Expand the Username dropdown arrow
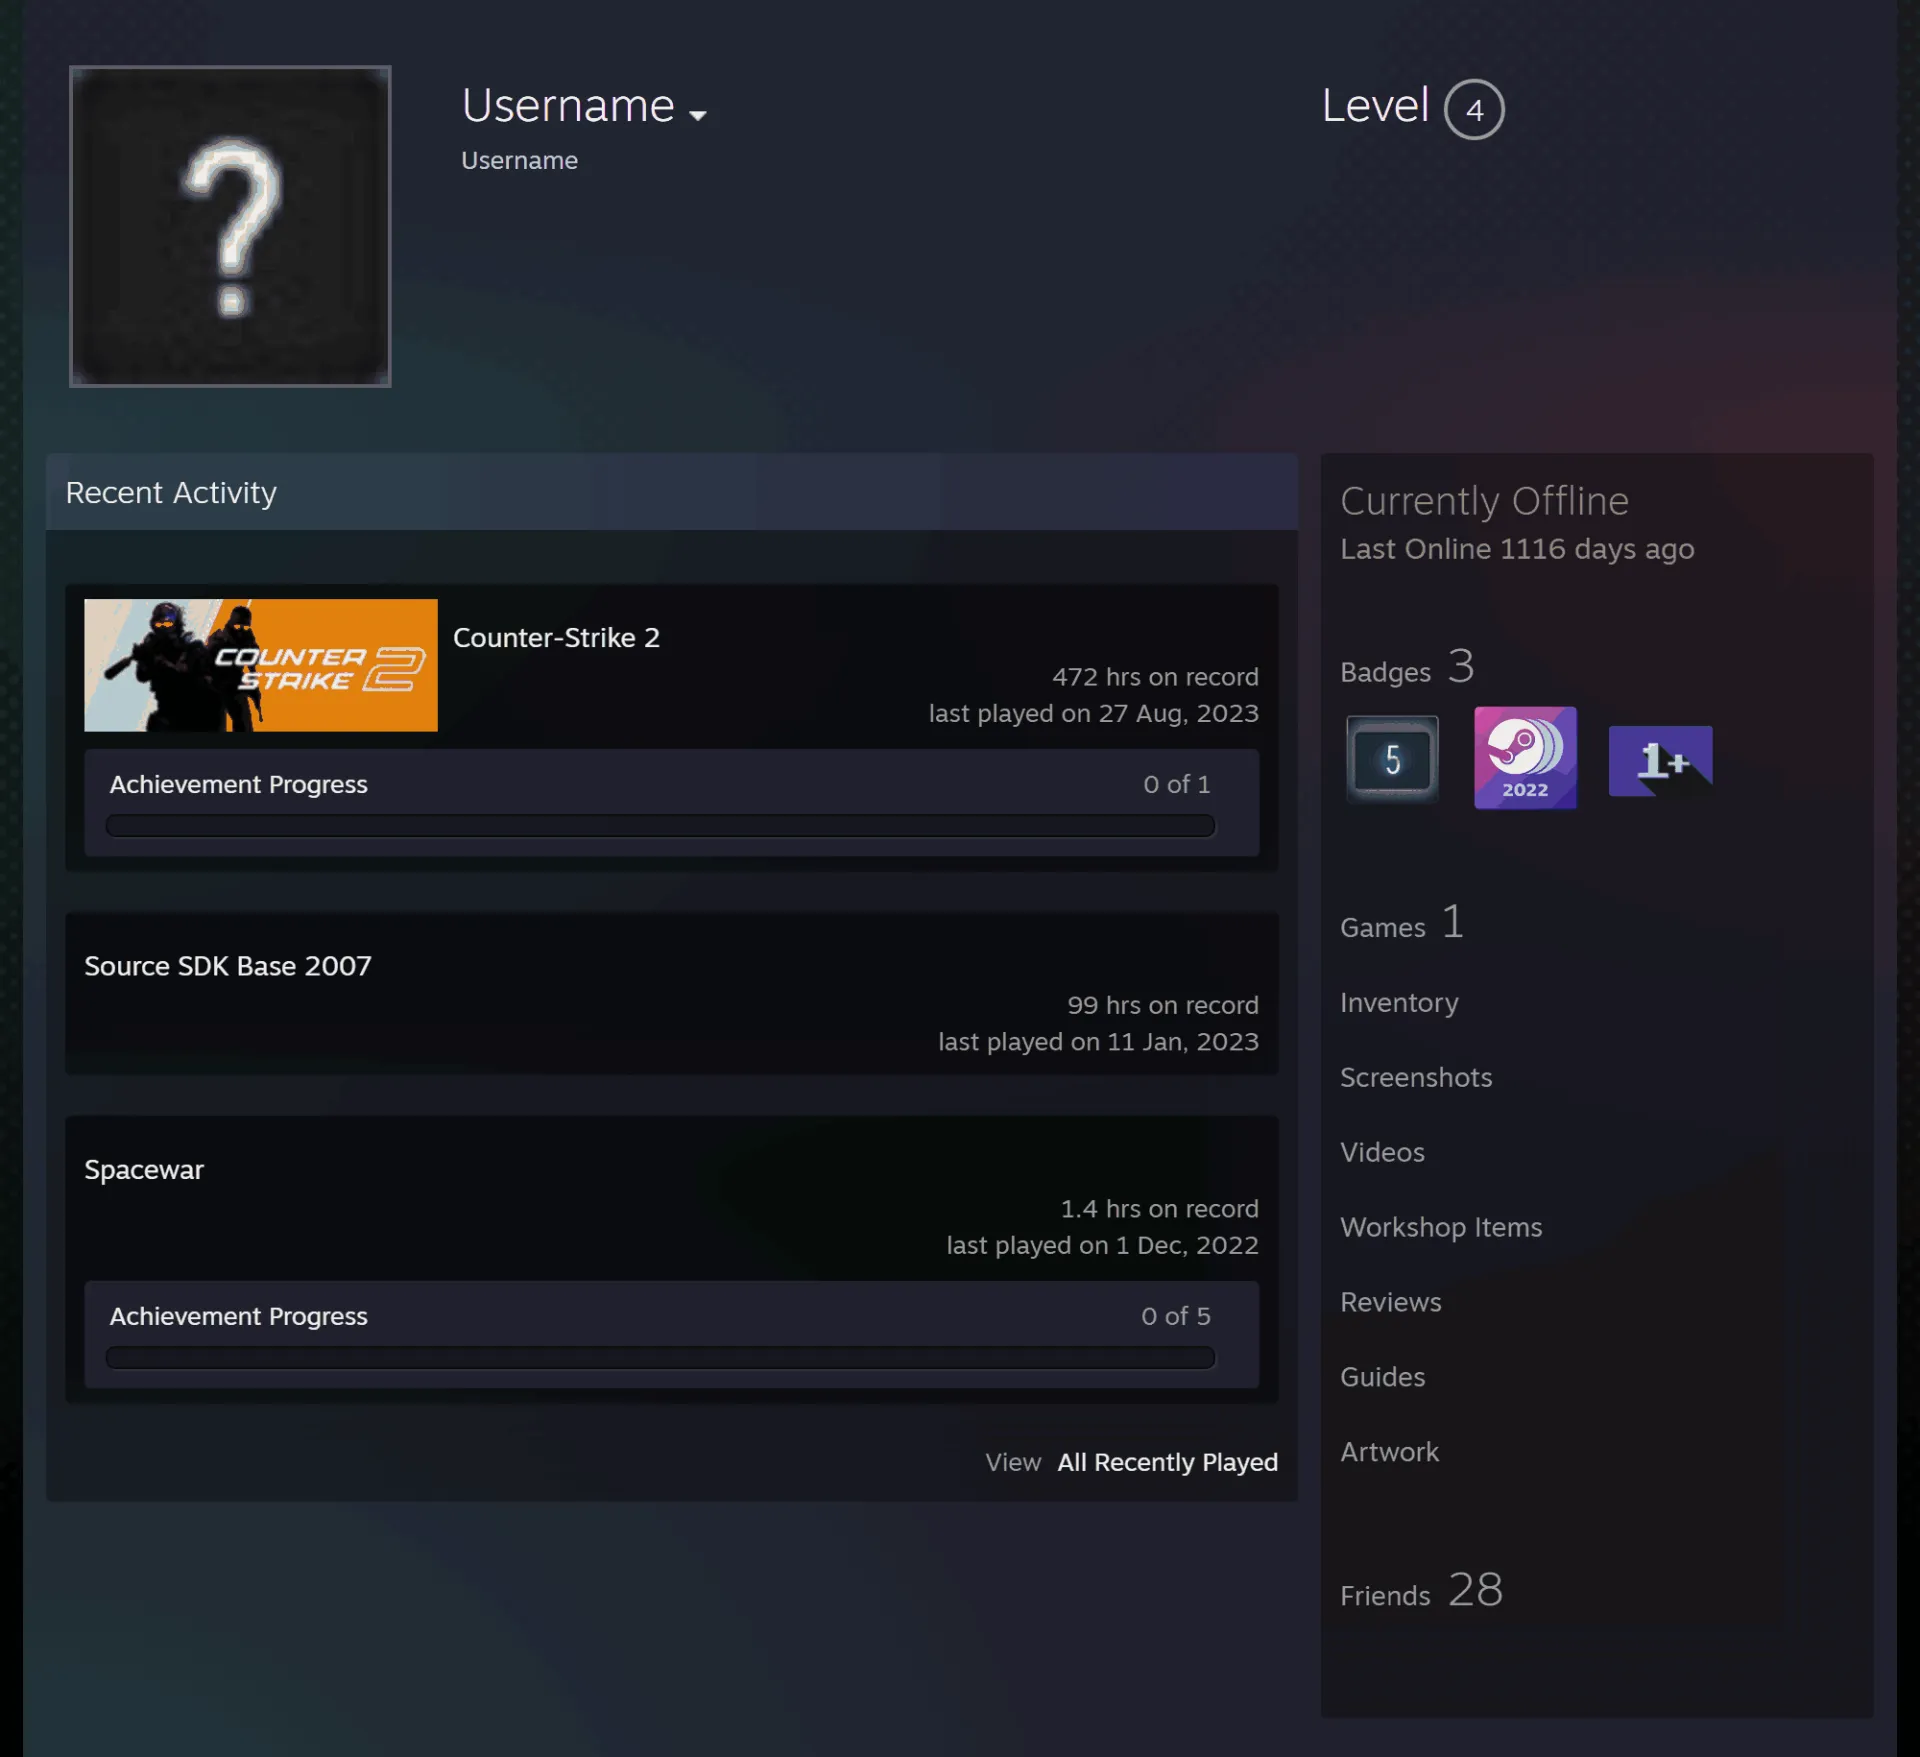1920x1757 pixels. (x=698, y=115)
